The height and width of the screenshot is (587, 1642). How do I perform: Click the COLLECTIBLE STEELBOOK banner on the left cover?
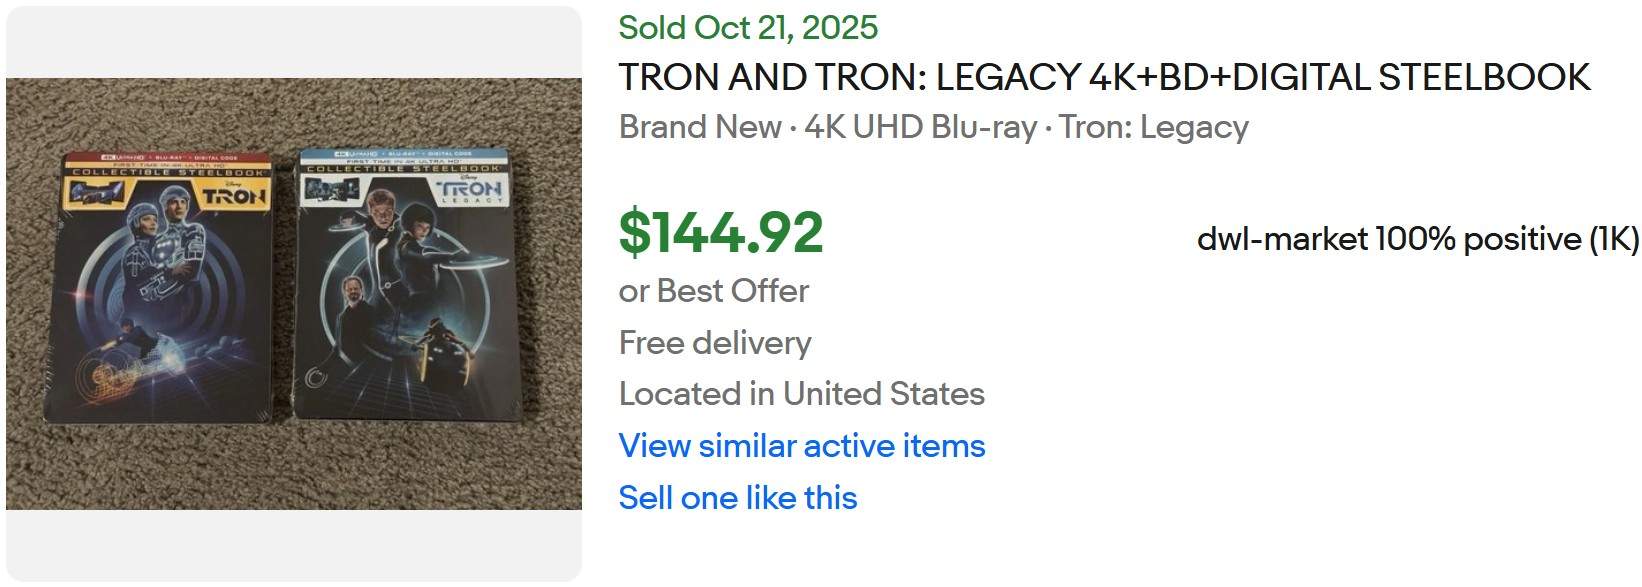(160, 171)
